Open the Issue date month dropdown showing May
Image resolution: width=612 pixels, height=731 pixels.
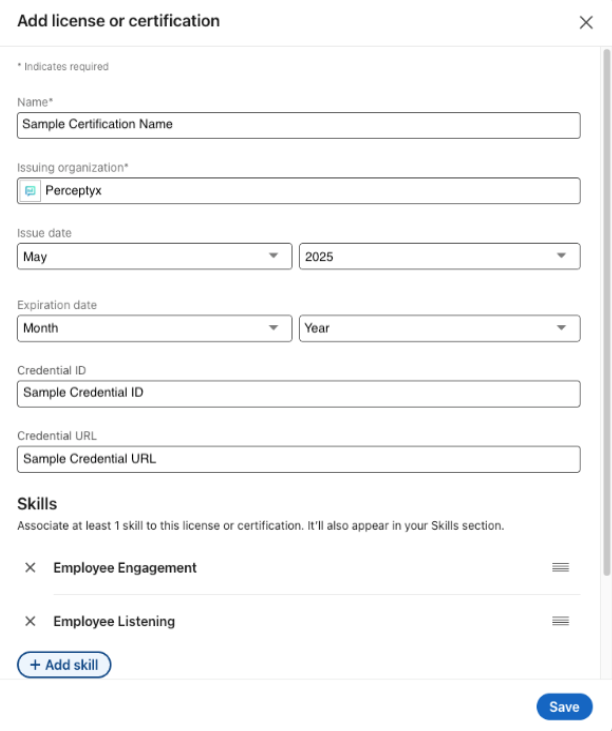coord(155,256)
